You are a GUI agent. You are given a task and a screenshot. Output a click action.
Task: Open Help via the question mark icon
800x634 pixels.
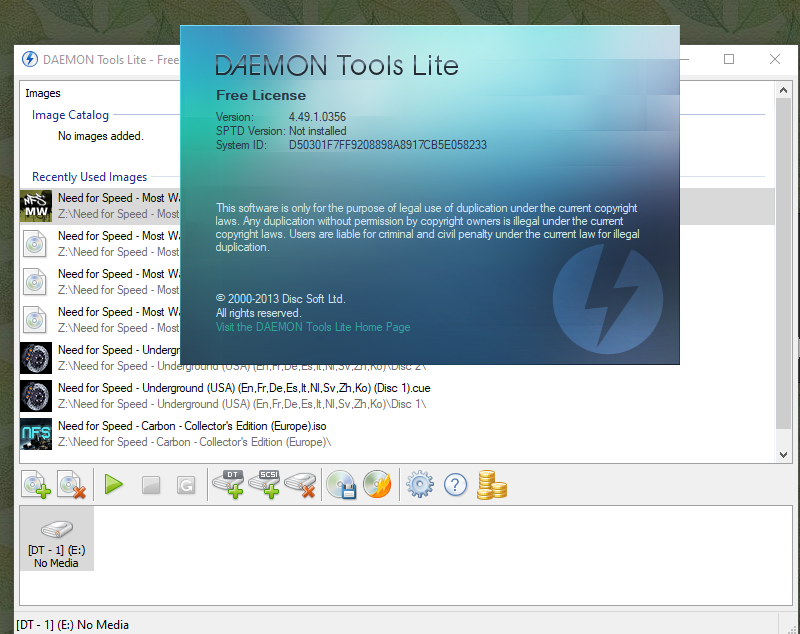[456, 485]
